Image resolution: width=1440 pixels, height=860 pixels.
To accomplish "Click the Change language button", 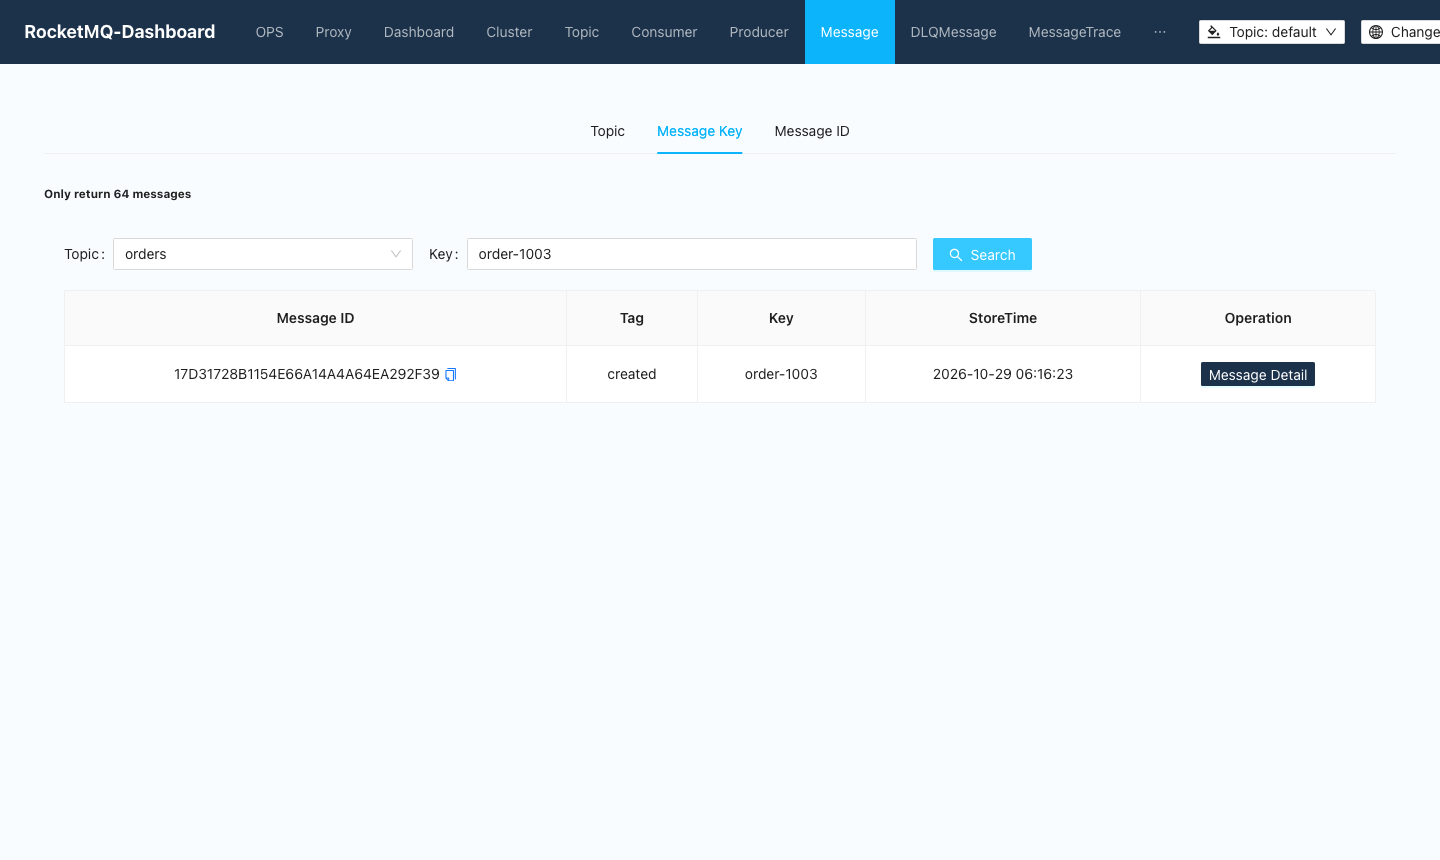I will [x=1401, y=32].
